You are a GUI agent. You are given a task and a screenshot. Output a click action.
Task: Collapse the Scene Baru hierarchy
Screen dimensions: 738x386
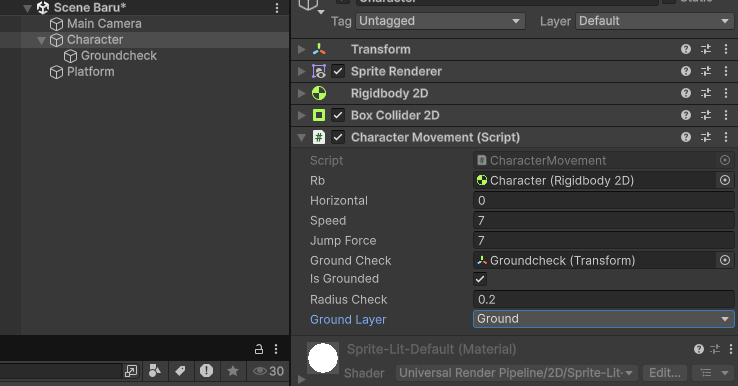pos(27,8)
